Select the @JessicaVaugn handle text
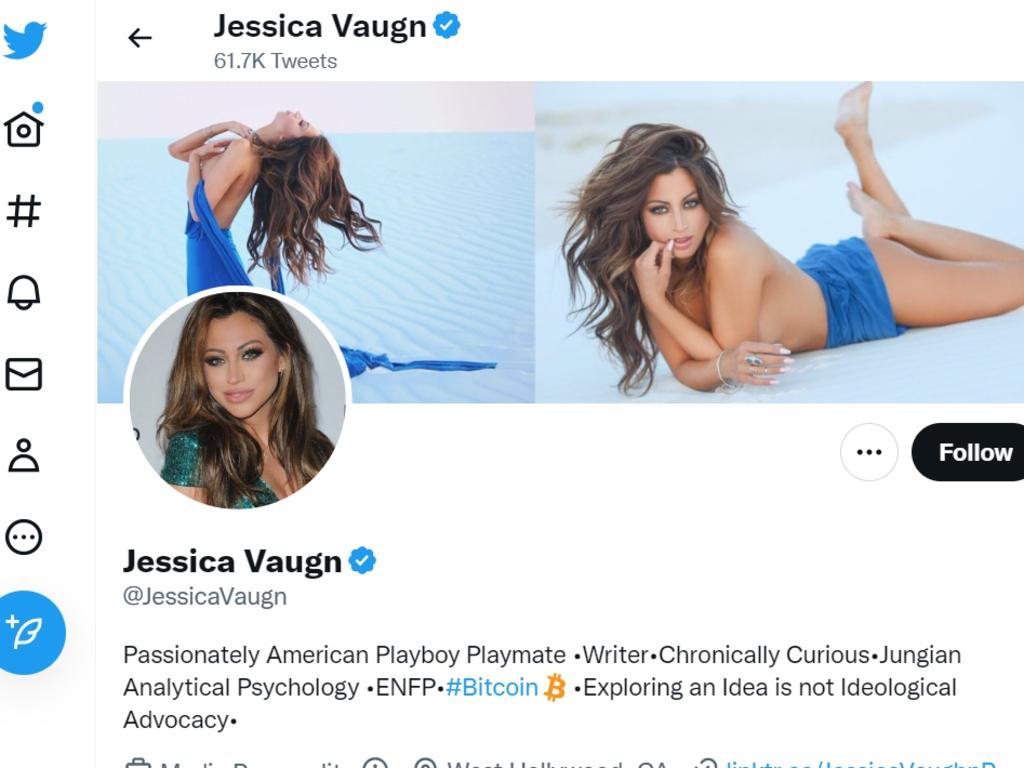This screenshot has height=768, width=1024. point(205,596)
